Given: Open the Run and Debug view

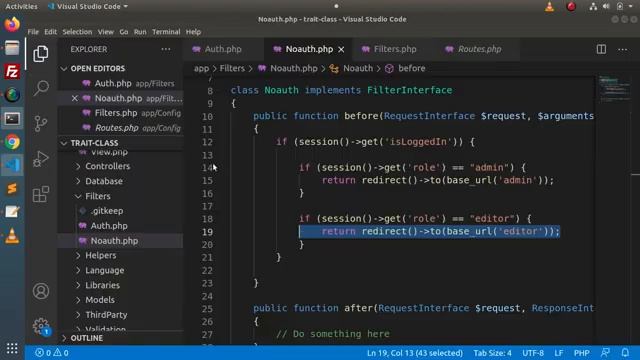Looking at the screenshot, I should coord(41,159).
